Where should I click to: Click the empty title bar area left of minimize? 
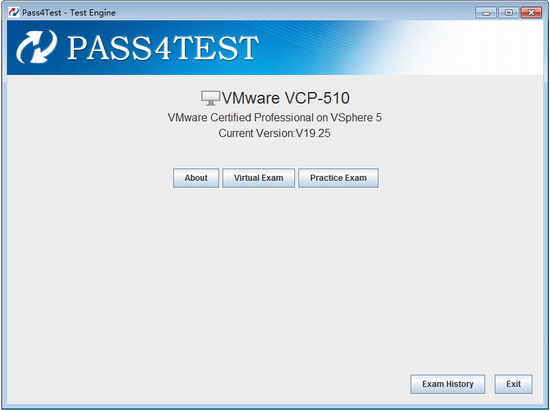[x=295, y=13]
